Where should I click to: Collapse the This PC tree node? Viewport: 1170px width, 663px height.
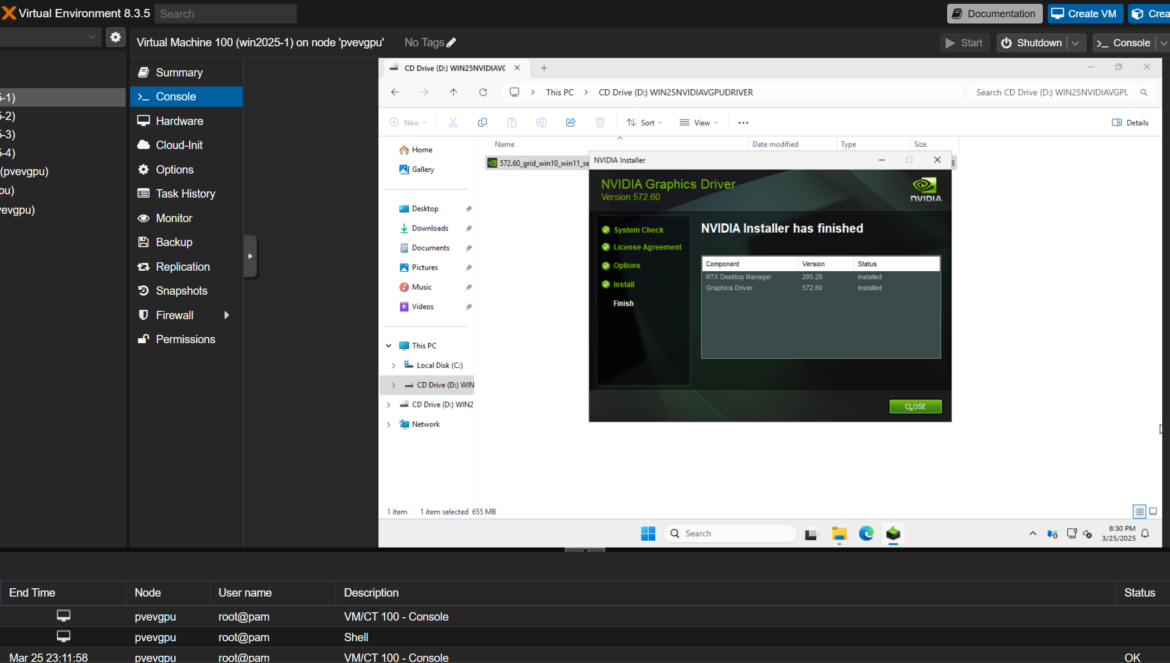[x=389, y=346]
